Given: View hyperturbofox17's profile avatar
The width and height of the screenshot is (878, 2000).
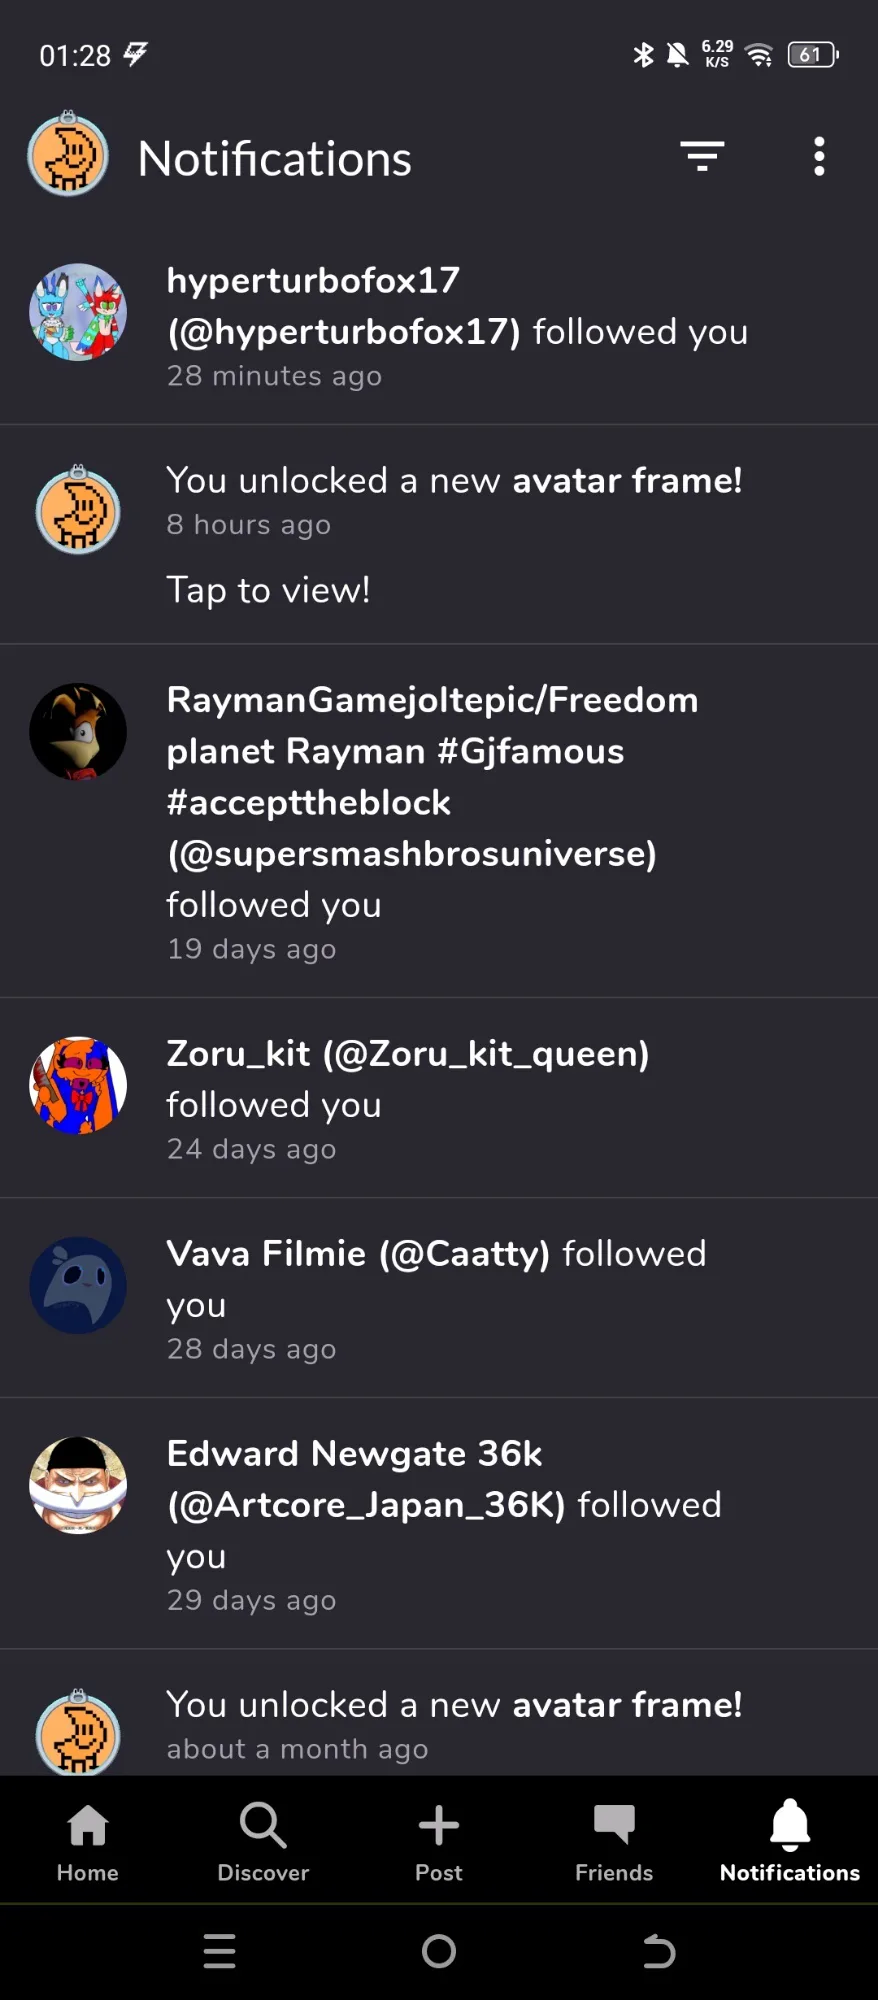Looking at the screenshot, I should [78, 312].
